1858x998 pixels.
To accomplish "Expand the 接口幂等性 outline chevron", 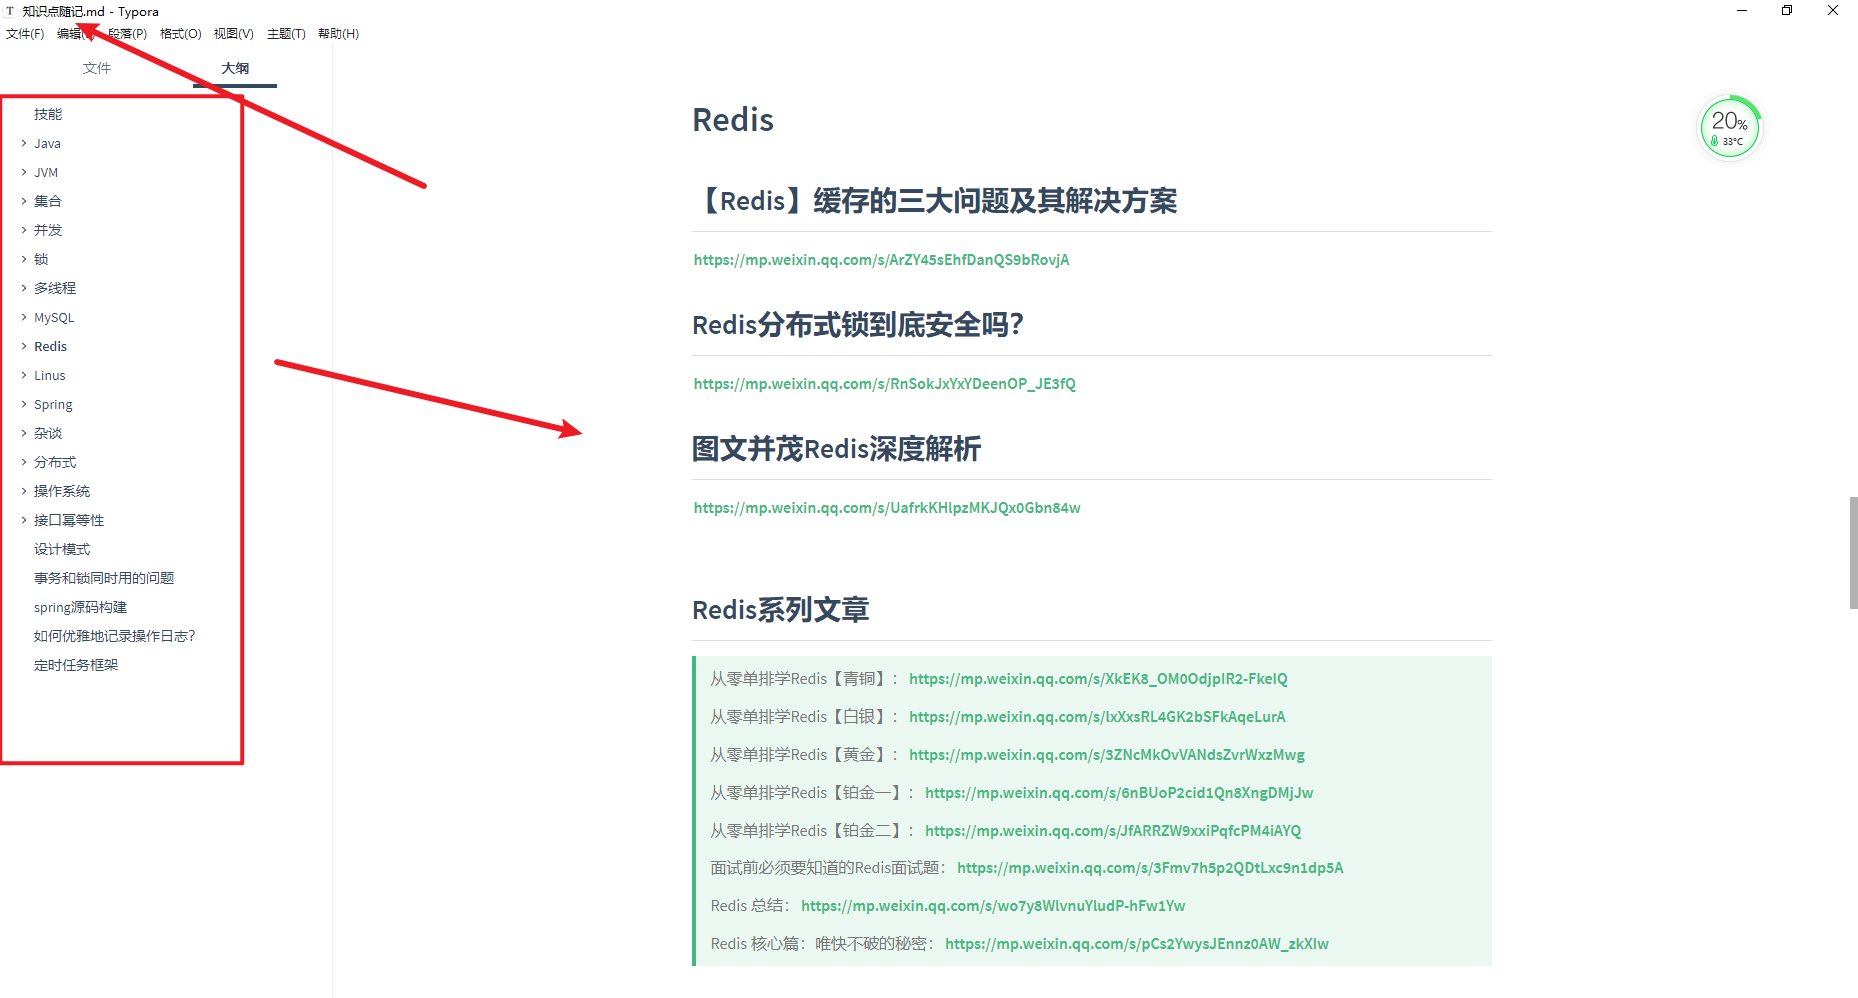I will pyautogui.click(x=24, y=520).
